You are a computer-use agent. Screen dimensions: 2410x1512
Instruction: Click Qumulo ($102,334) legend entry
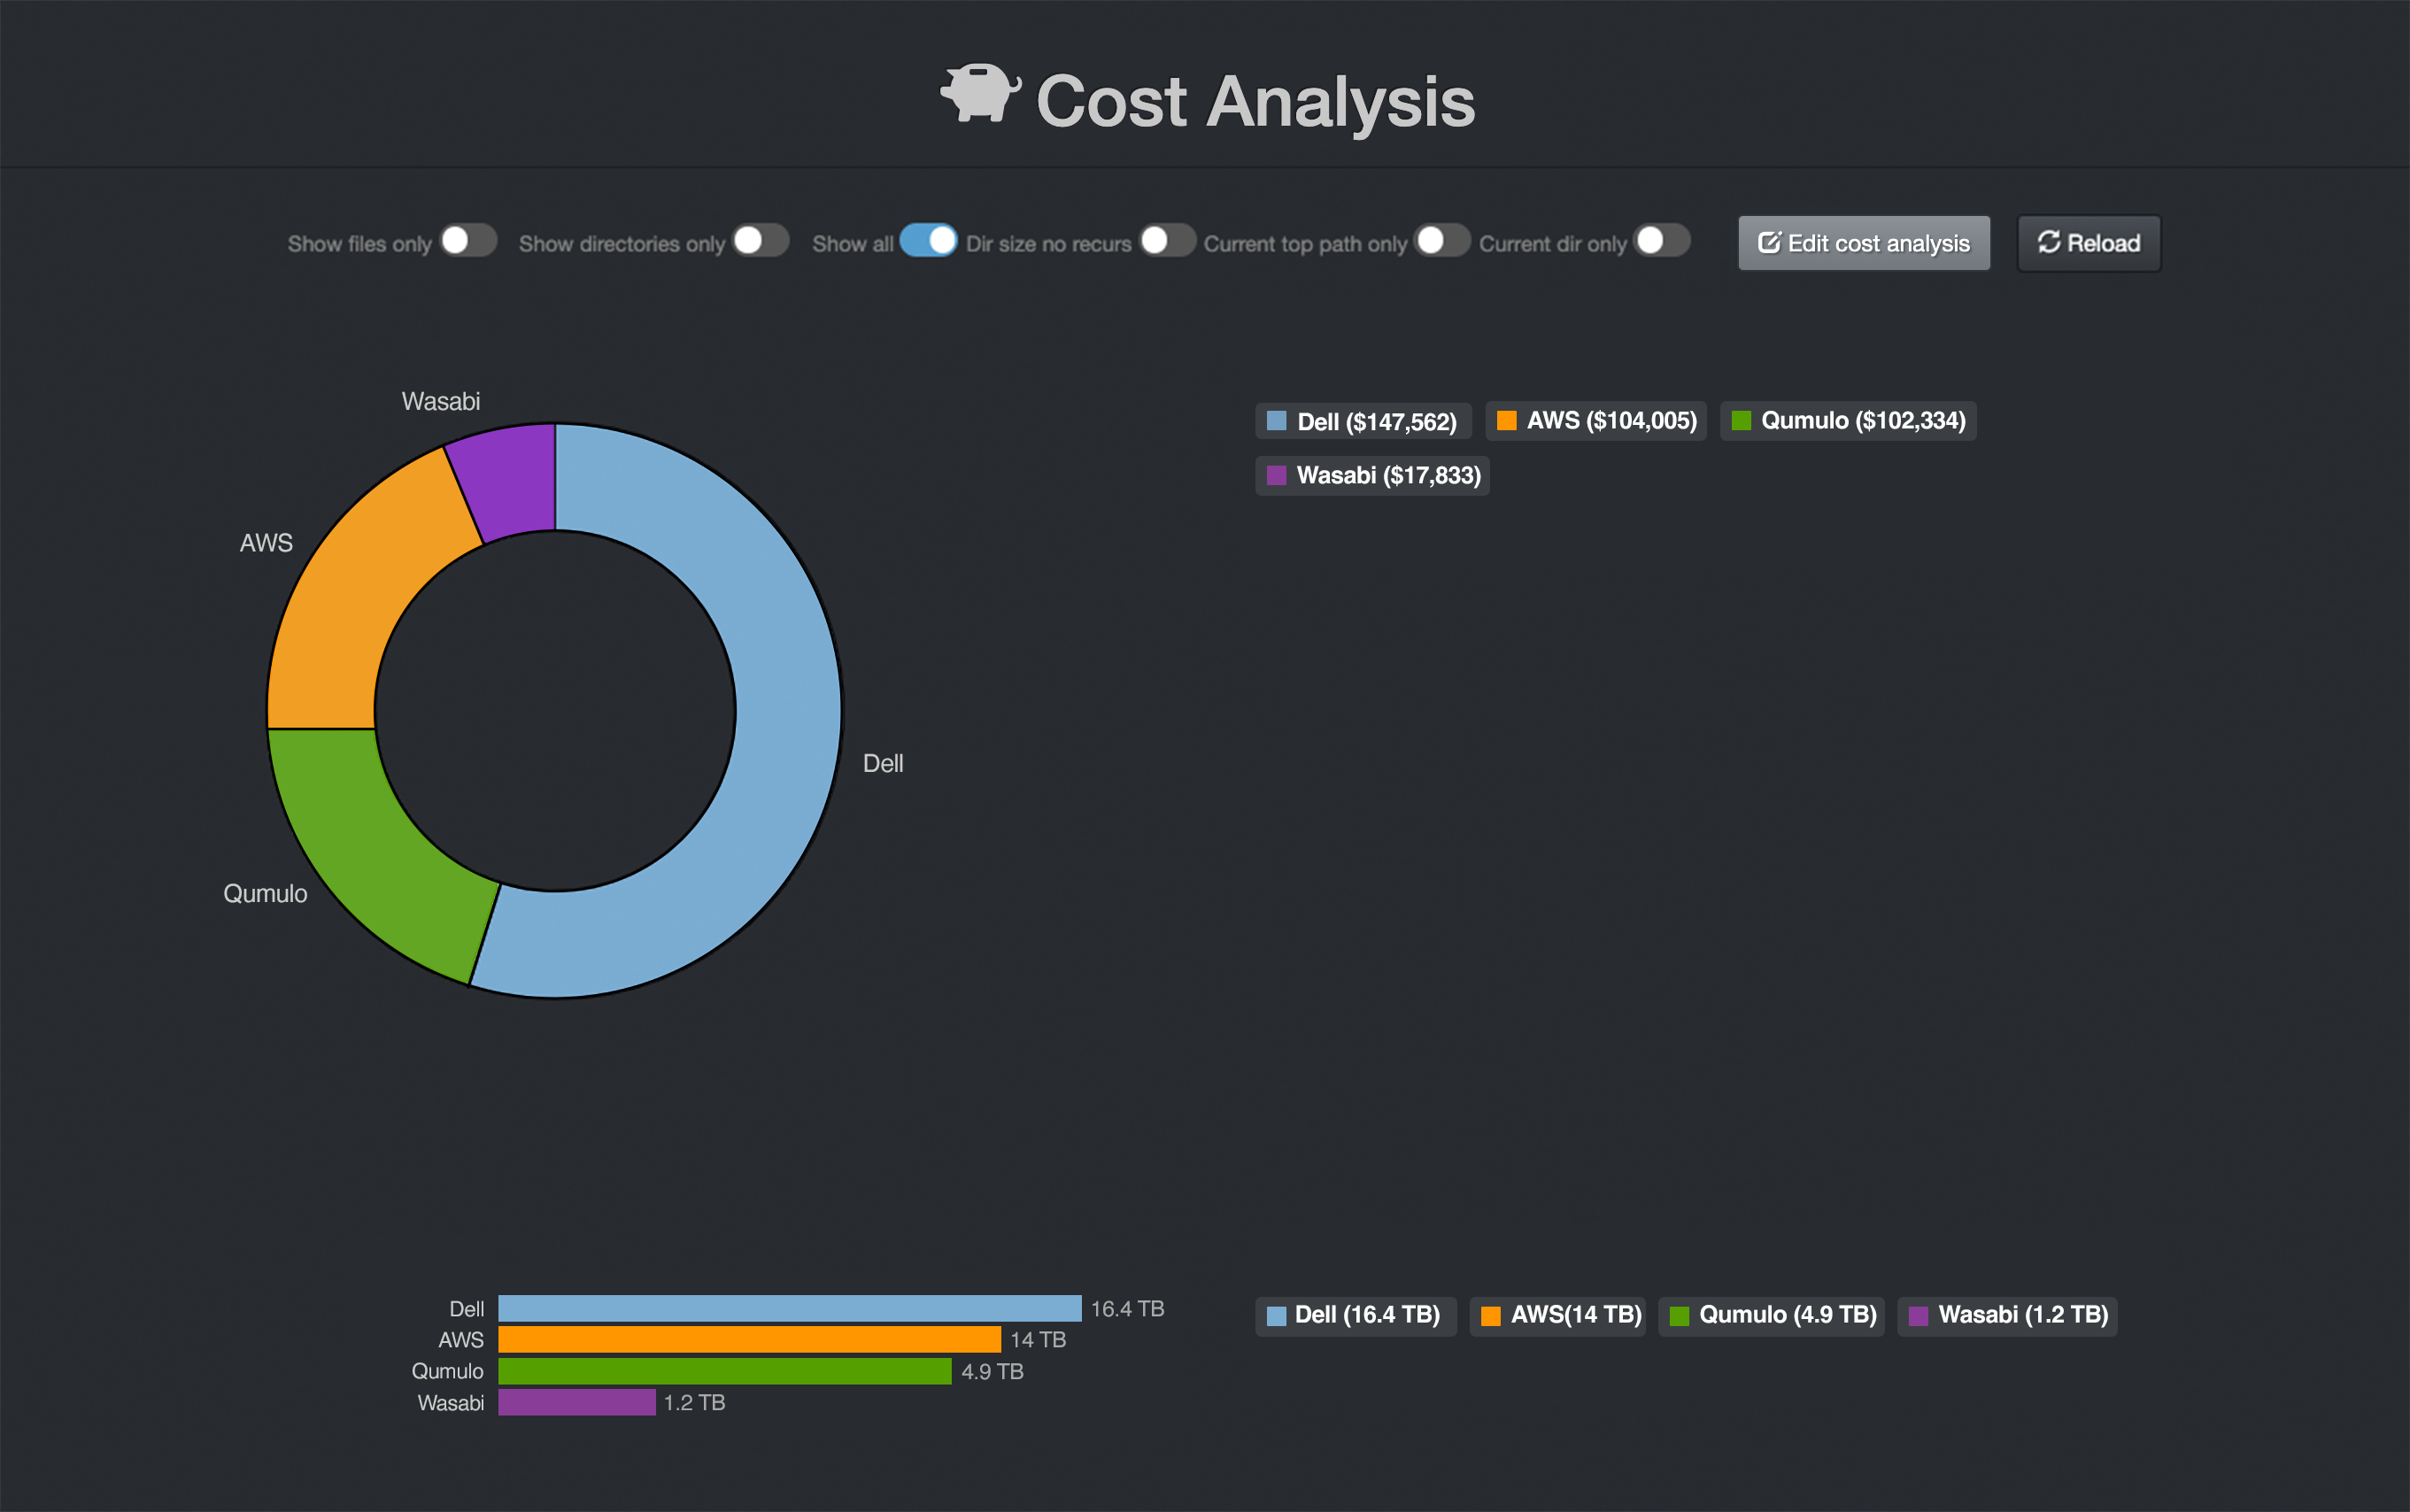pos(1848,421)
